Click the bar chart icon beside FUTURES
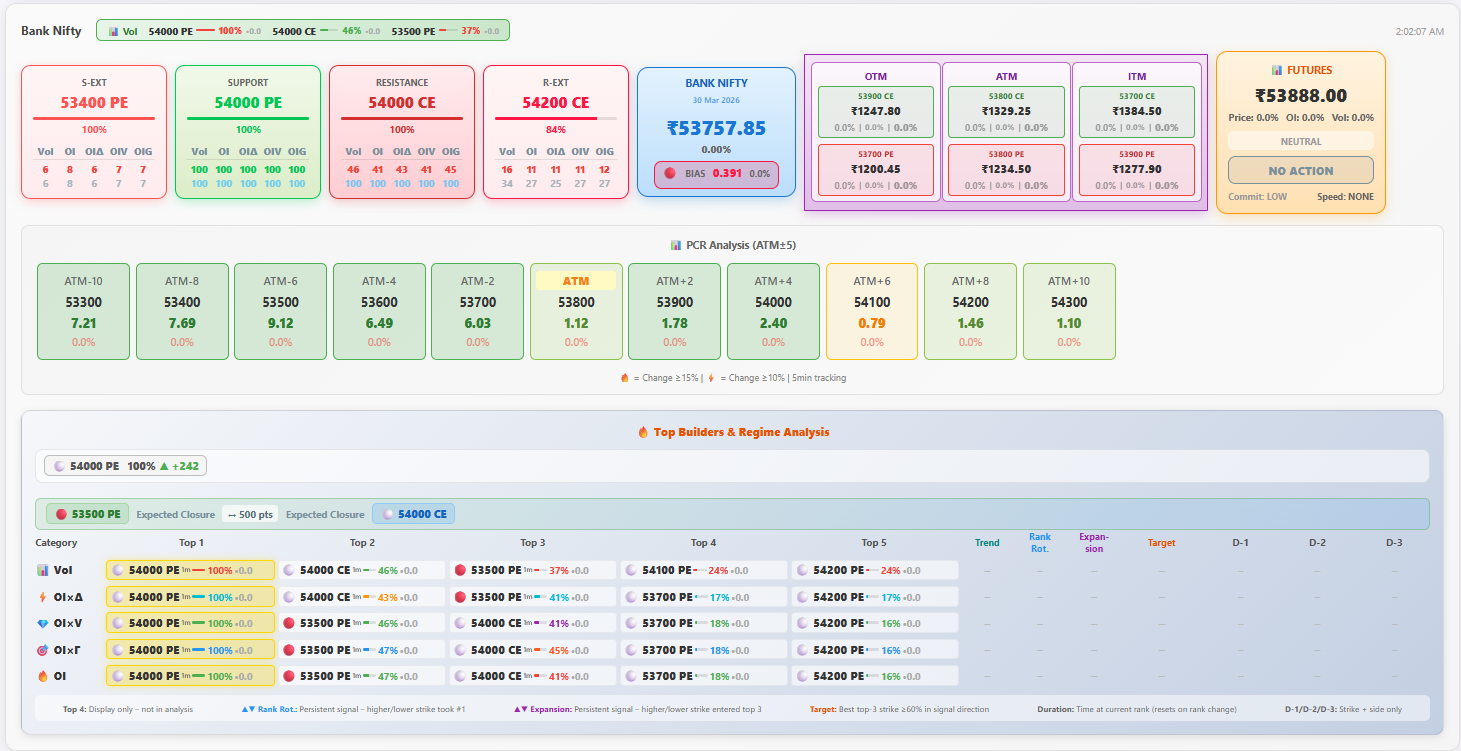The height and width of the screenshot is (751, 1461). [1276, 70]
